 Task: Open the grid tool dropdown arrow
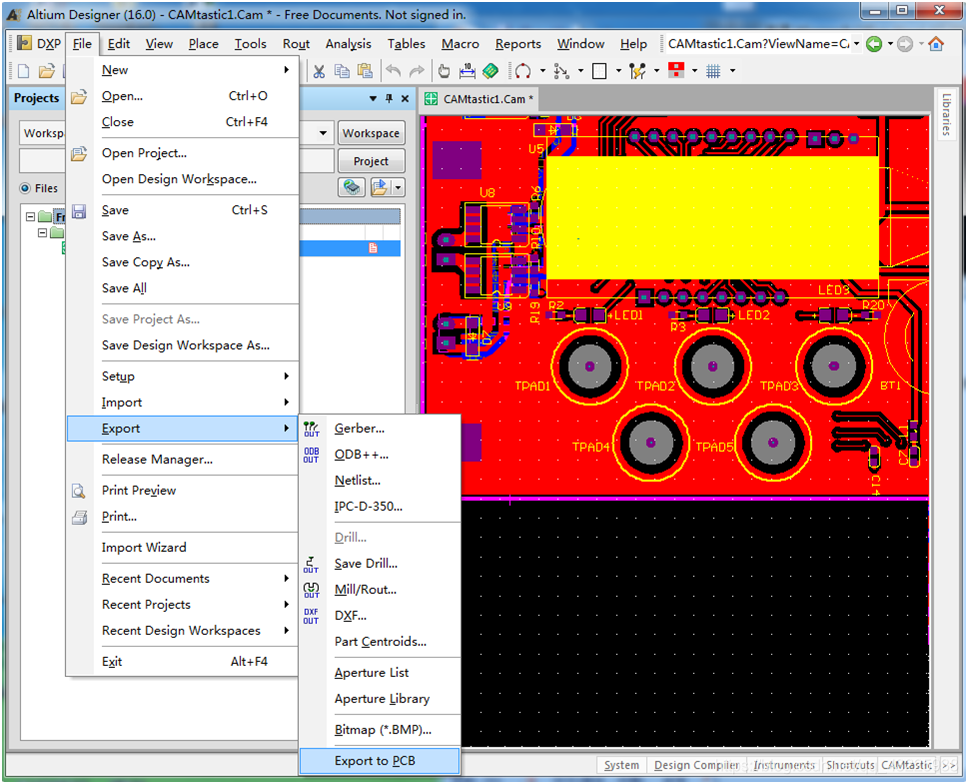tap(733, 71)
